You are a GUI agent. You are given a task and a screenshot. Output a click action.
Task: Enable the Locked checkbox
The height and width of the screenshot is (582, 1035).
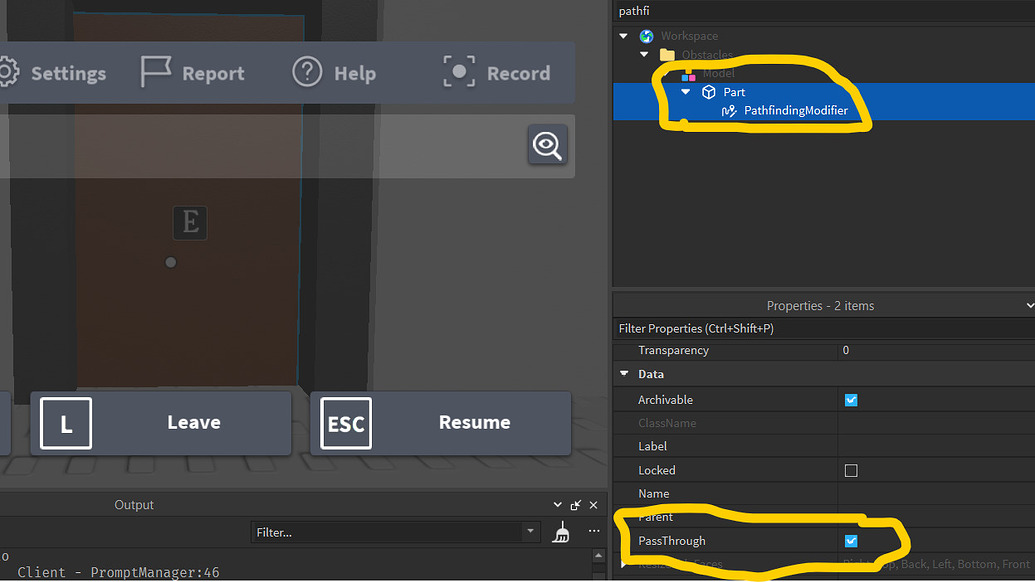(851, 469)
